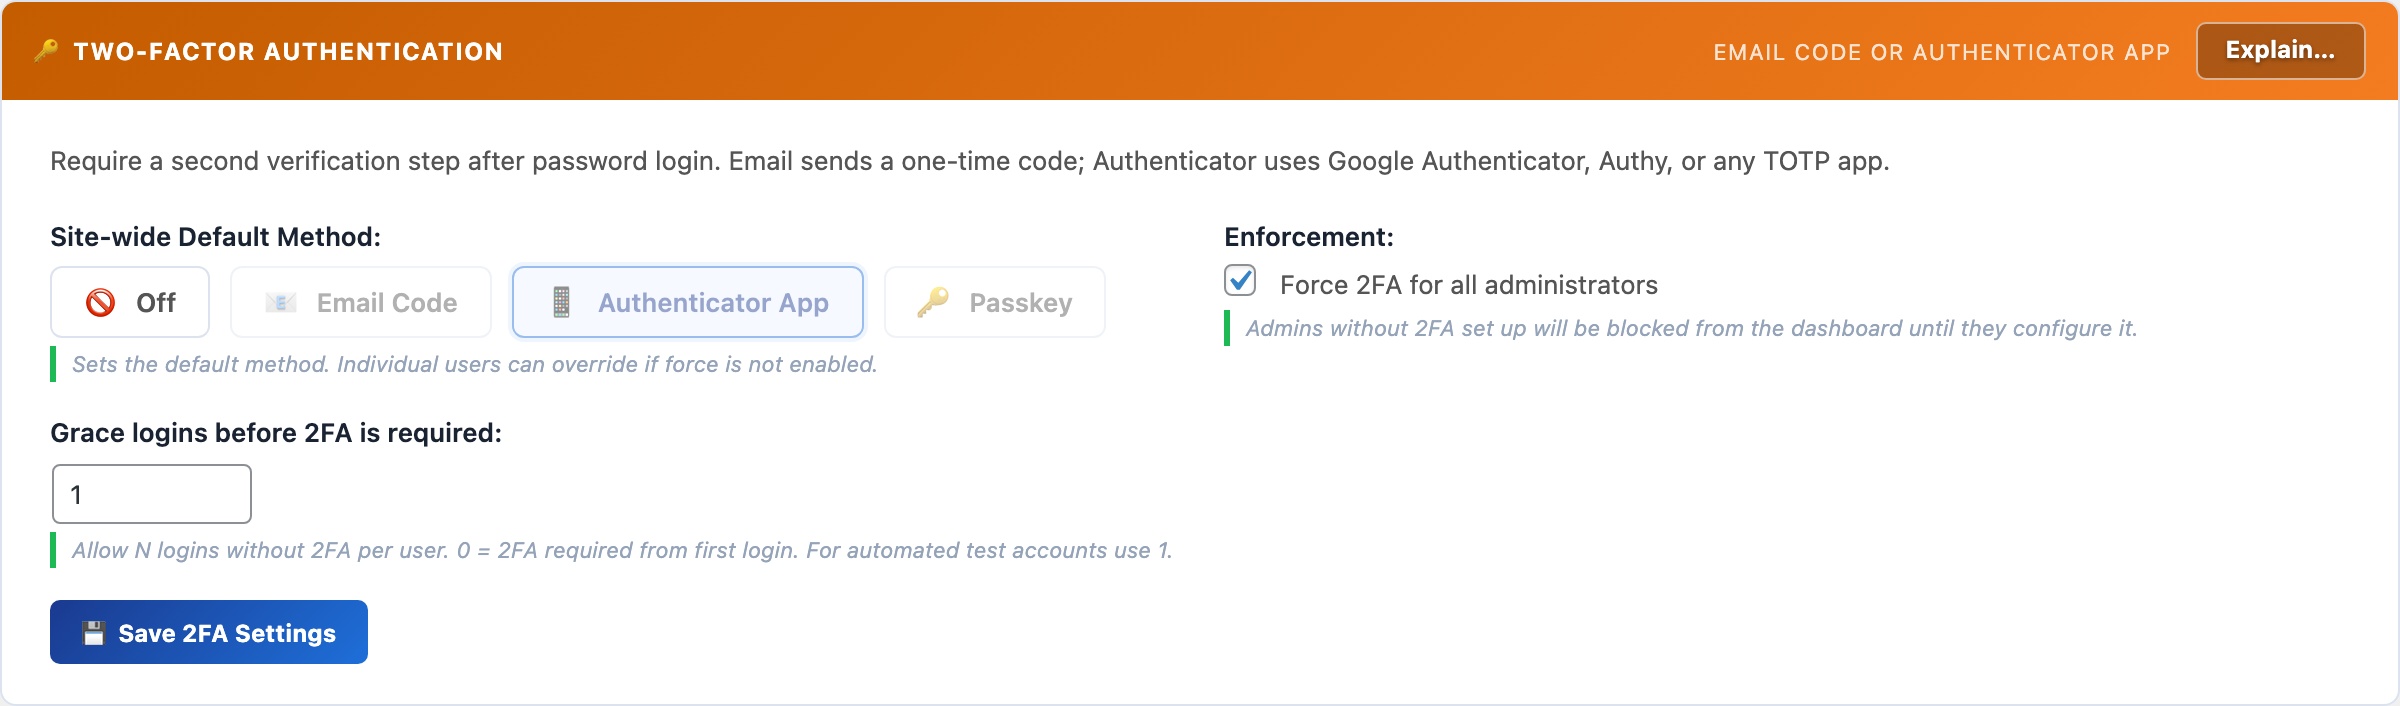Click the floppy disk icon on Save 2FA Settings
The image size is (2400, 706).
94,631
